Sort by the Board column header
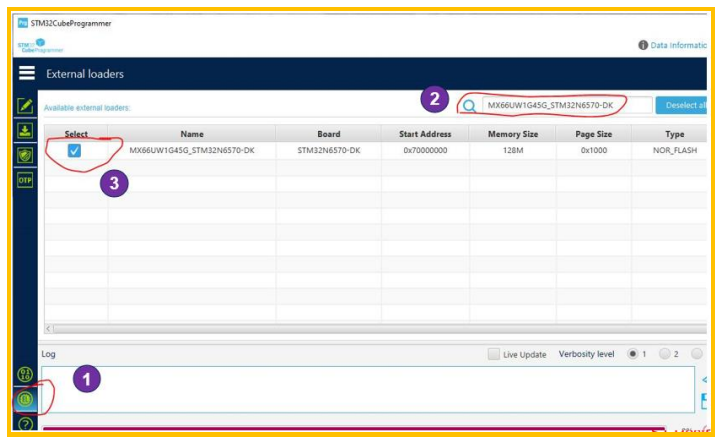This screenshot has height=443, width=728. pyautogui.click(x=329, y=134)
